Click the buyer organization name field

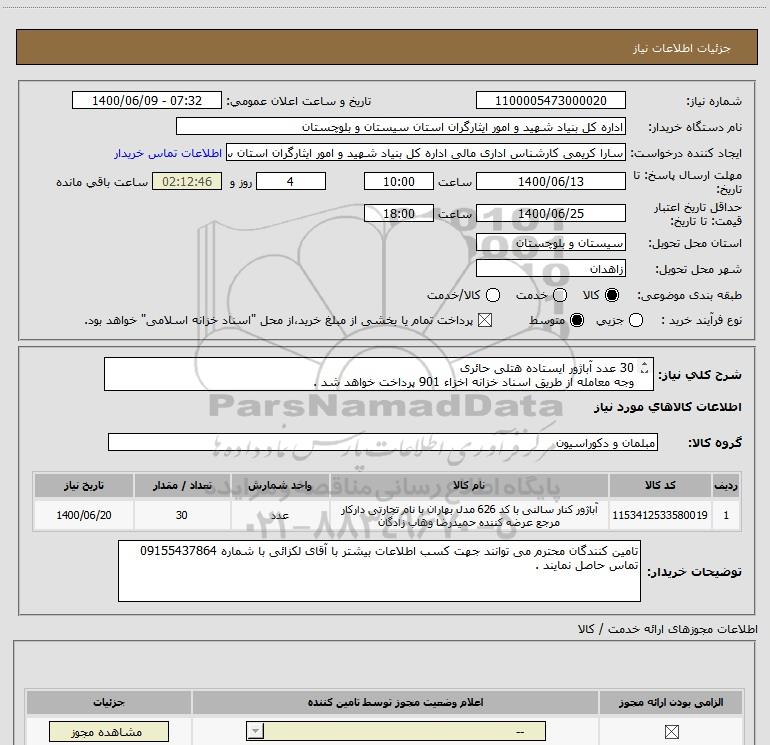click(401, 127)
